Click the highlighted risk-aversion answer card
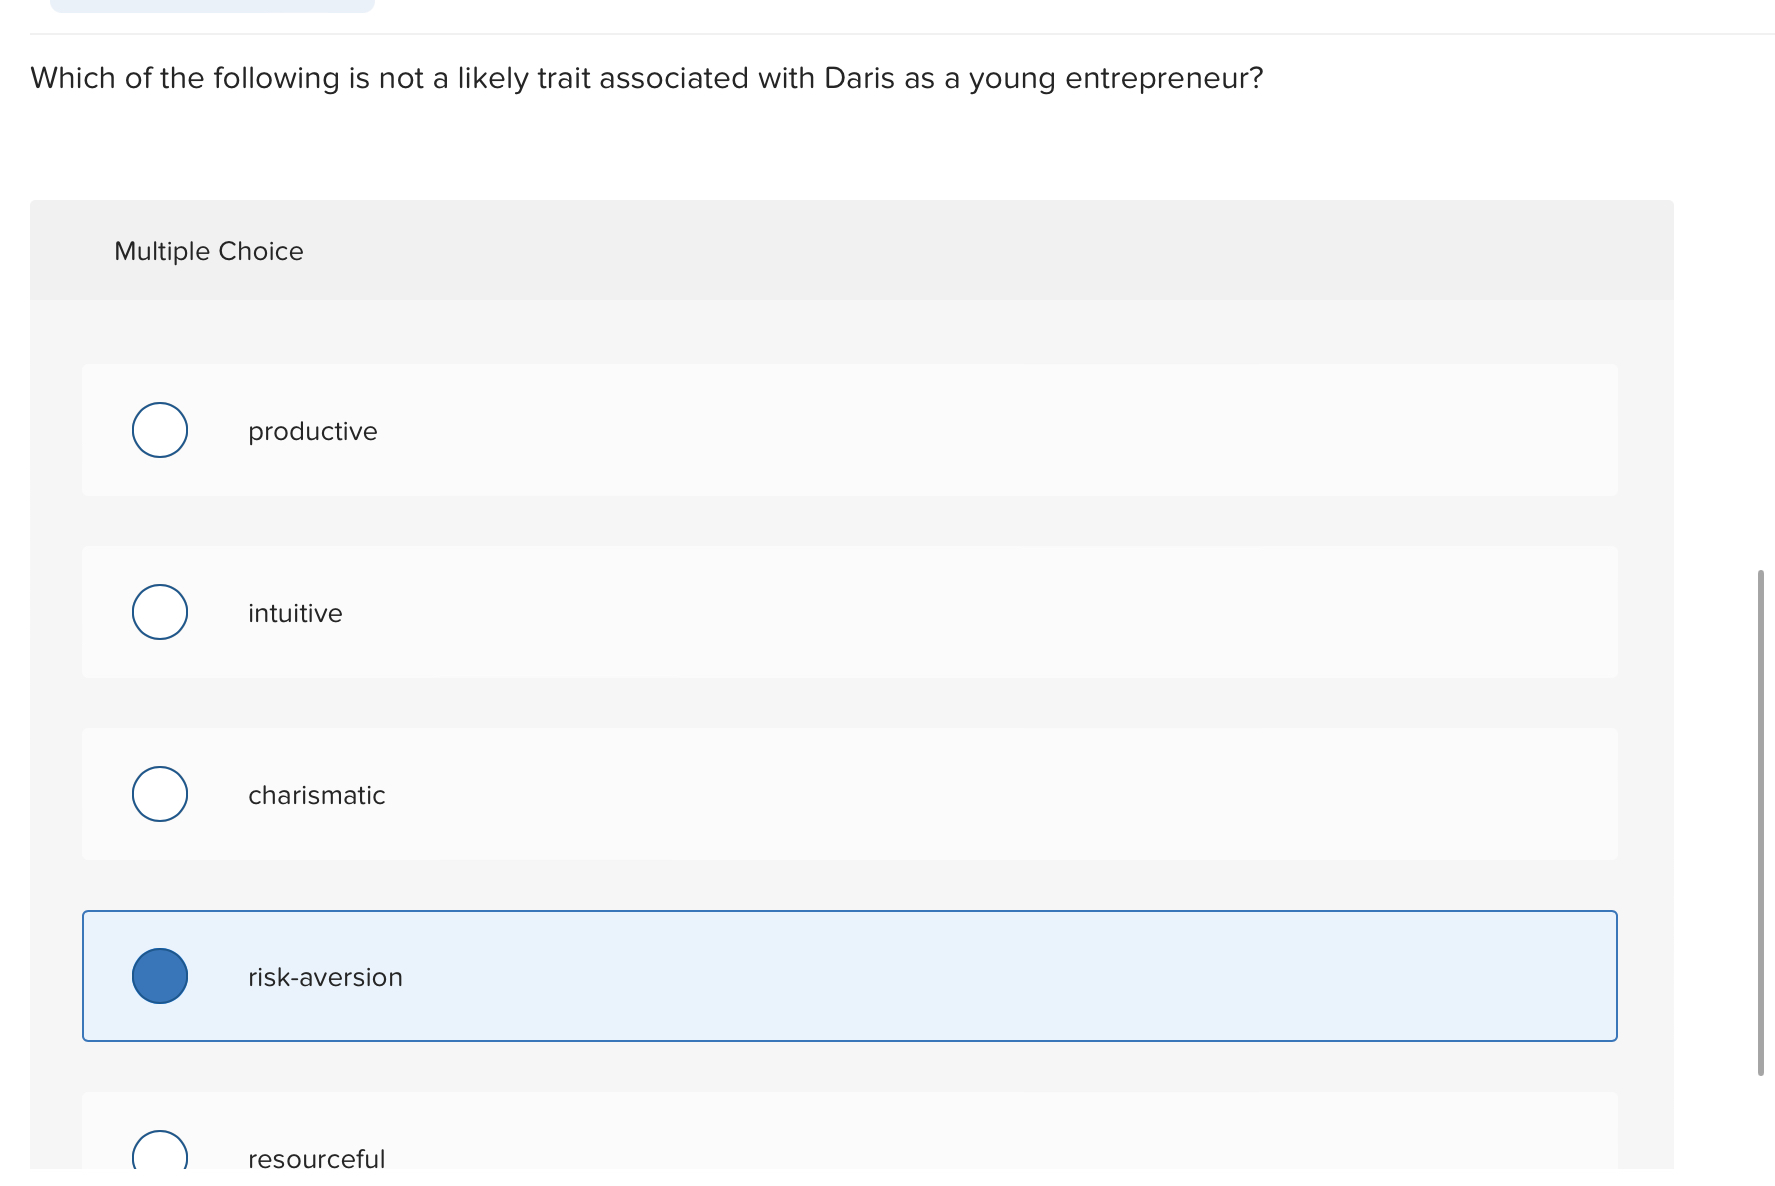 [849, 976]
